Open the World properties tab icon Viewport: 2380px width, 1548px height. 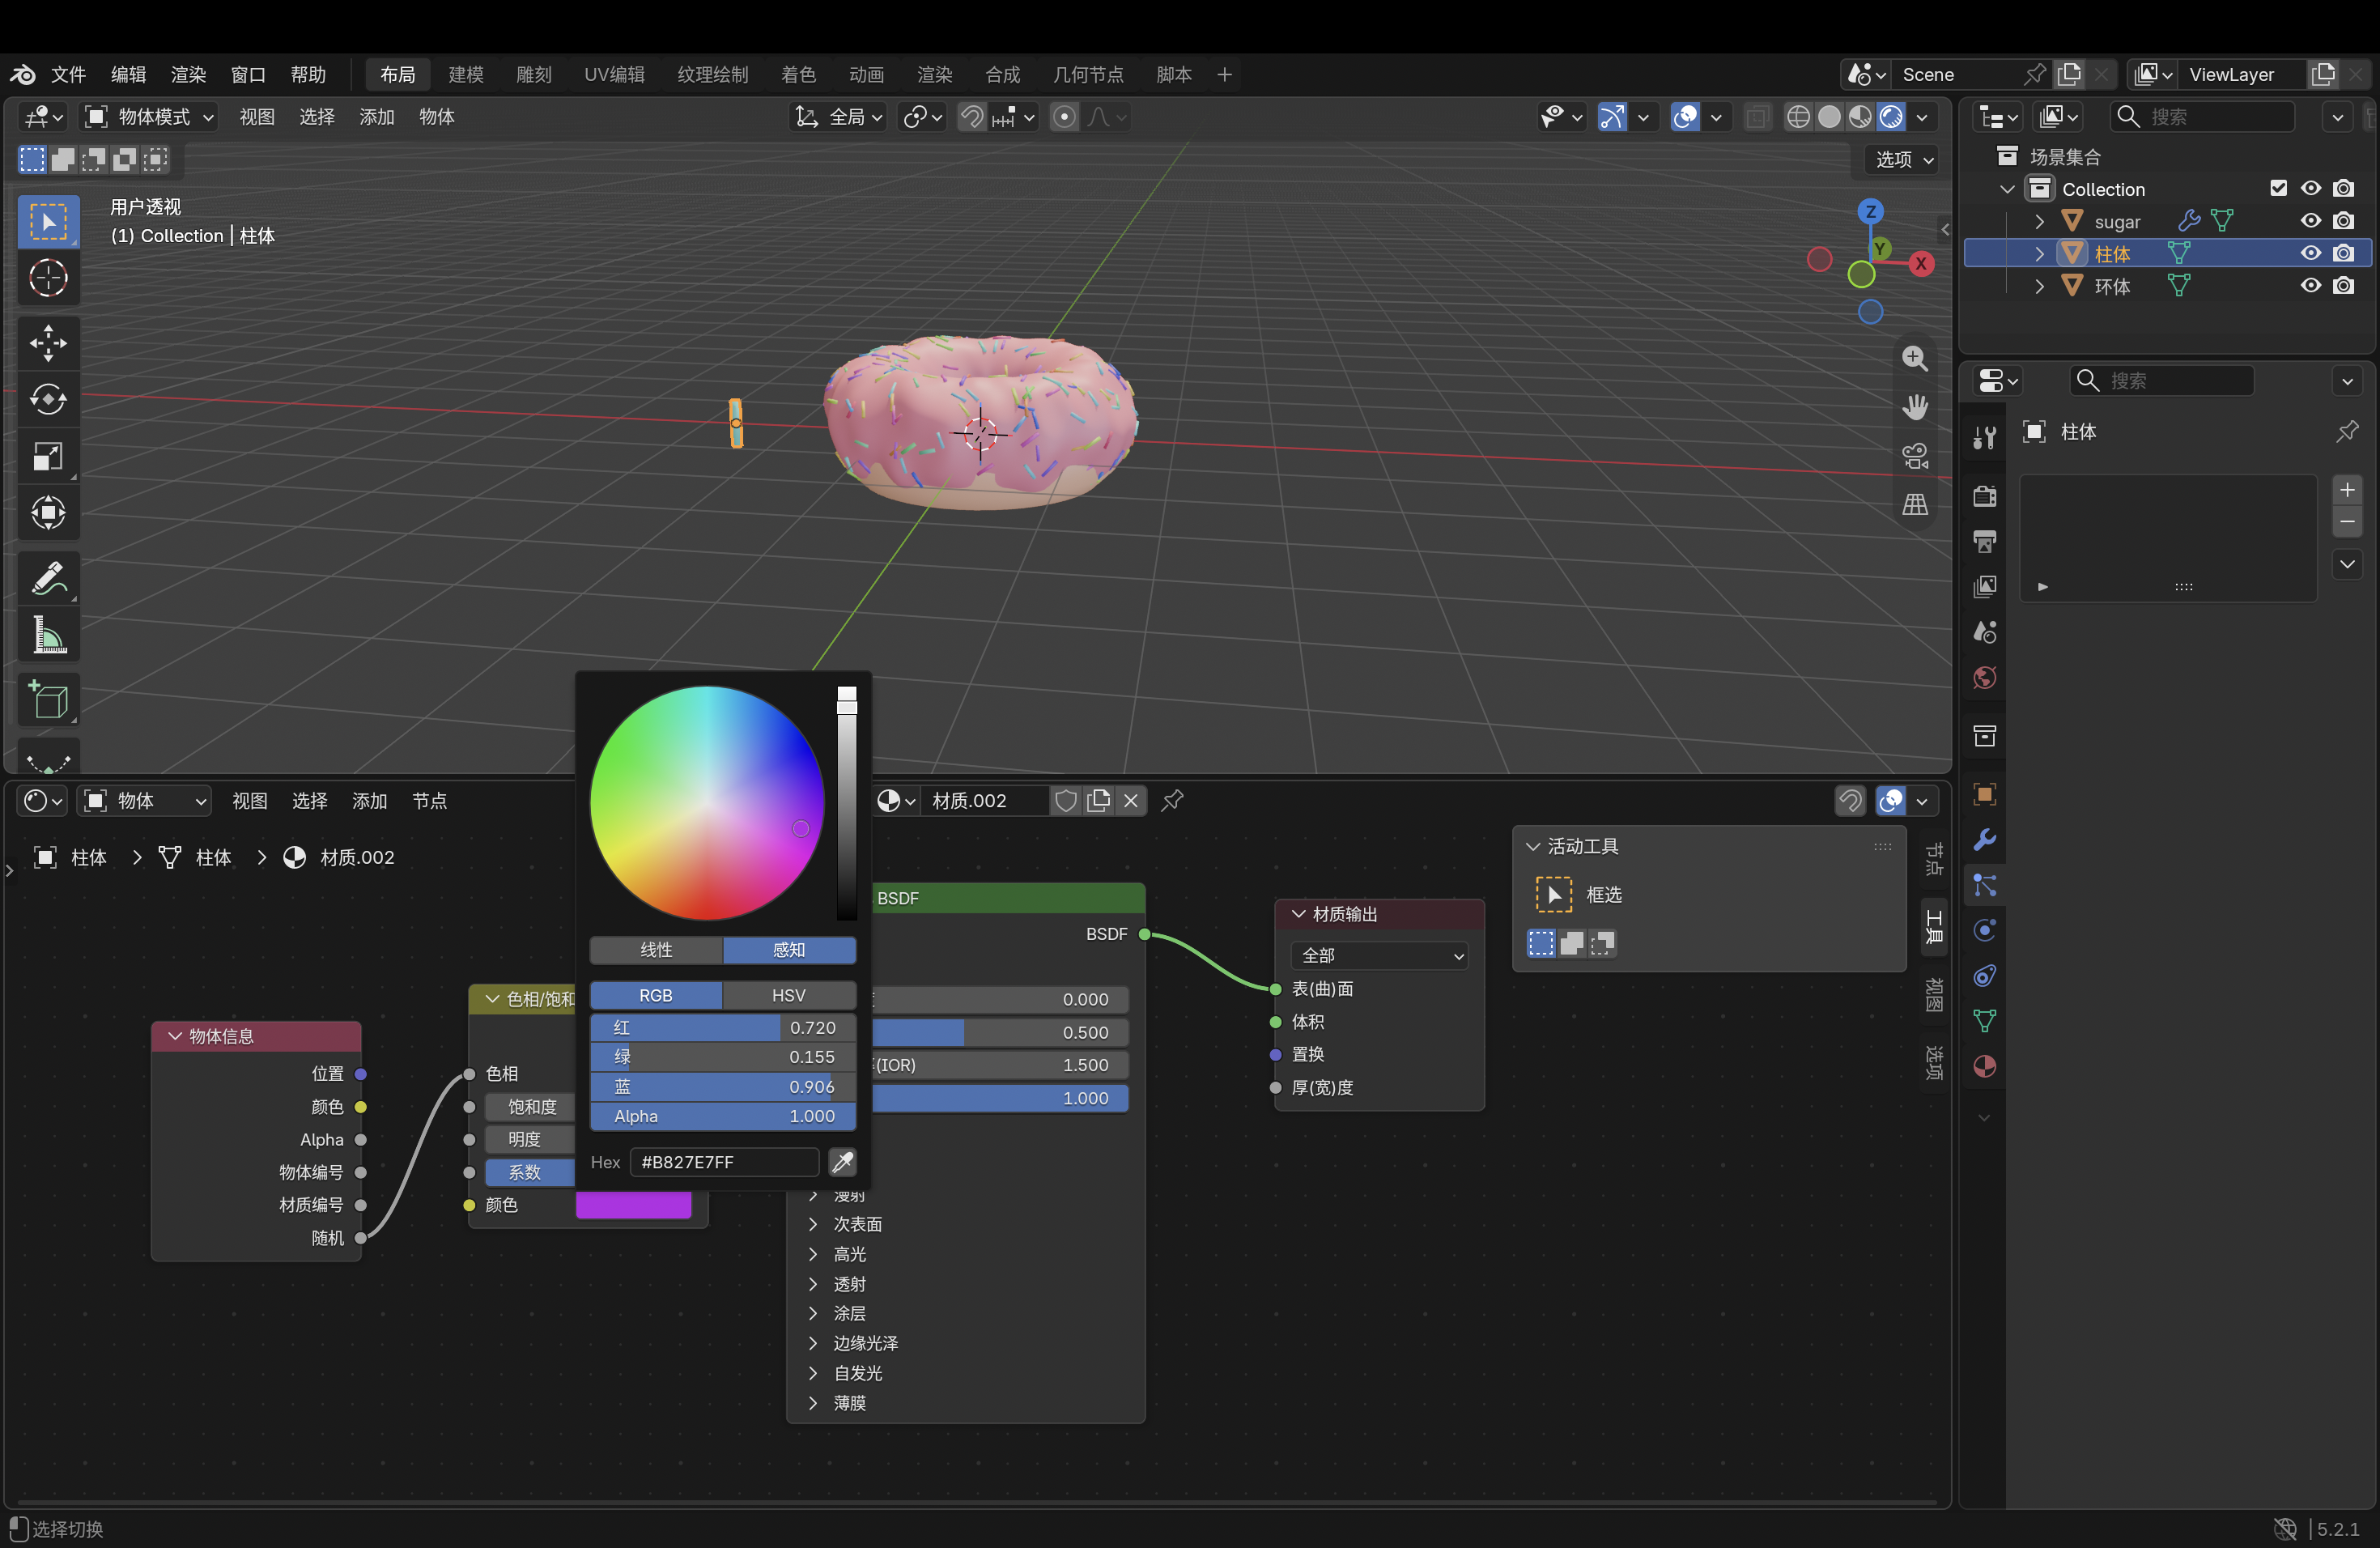click(x=1985, y=678)
